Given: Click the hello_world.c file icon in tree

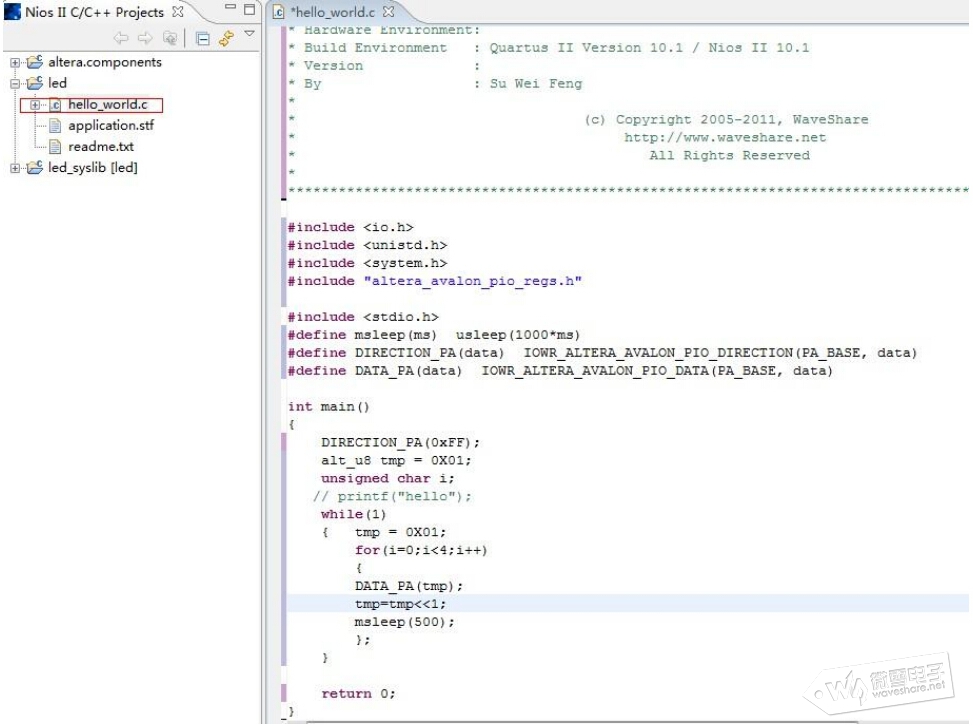Looking at the screenshot, I should (x=56, y=105).
